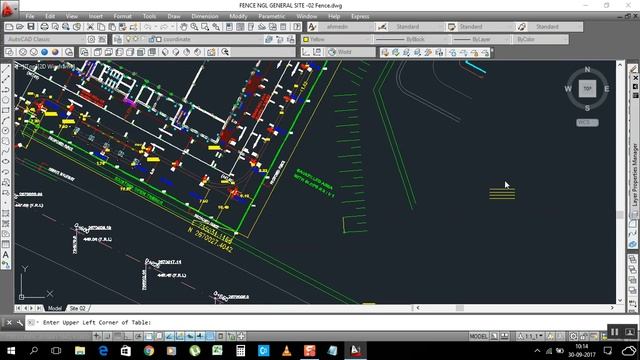
Task: Click the Table tool in Draw toolbar
Action: click(x=6, y=244)
